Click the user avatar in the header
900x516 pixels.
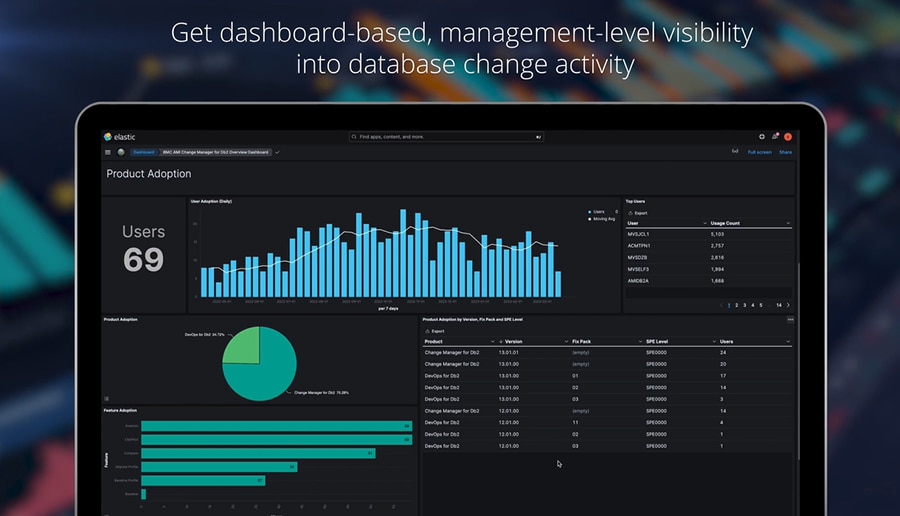[x=788, y=137]
